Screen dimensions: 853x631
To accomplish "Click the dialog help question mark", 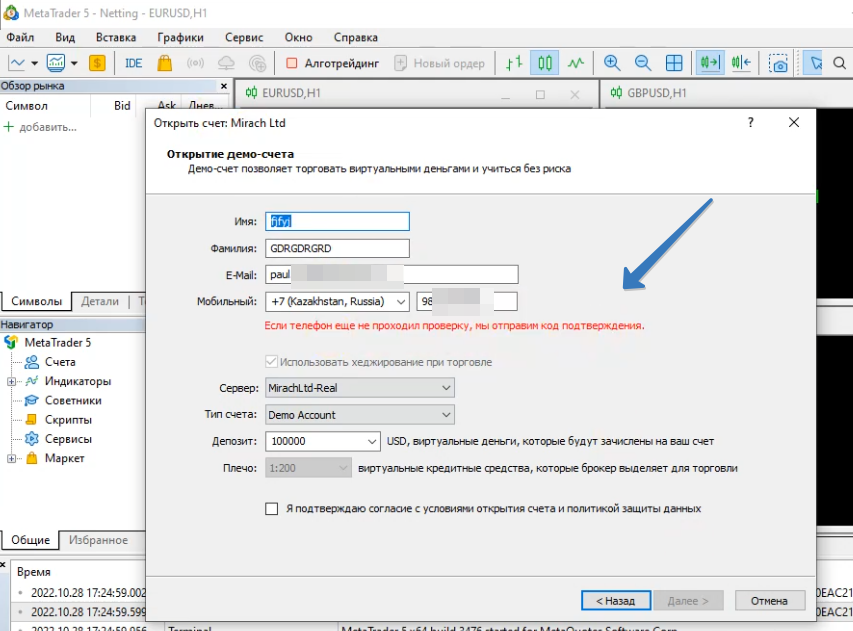I will 751,122.
